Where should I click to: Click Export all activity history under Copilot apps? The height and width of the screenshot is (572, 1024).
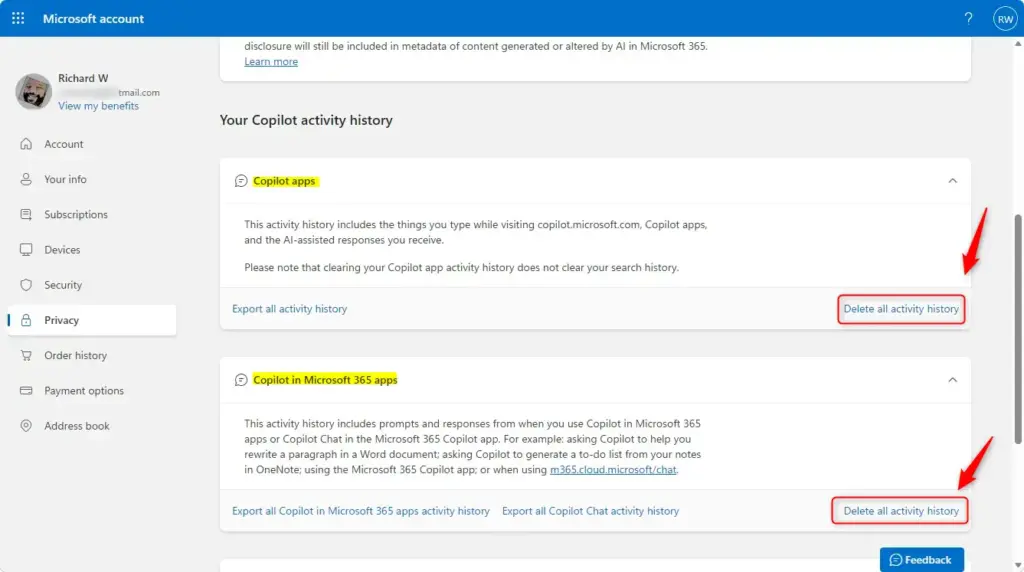point(289,309)
